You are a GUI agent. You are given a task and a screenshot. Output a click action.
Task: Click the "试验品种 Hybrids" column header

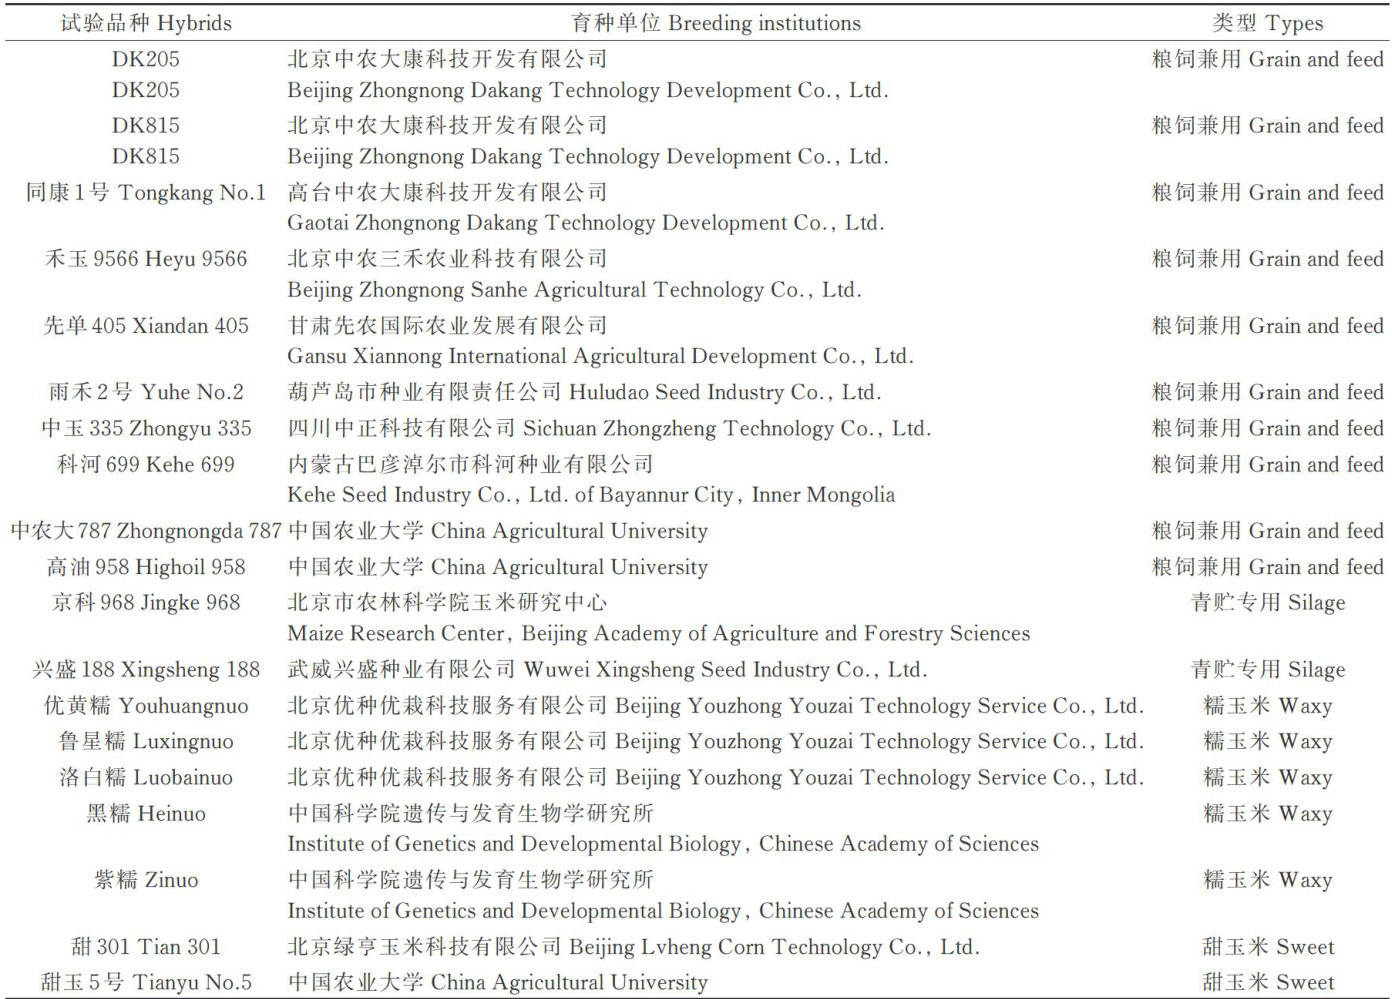[146, 23]
